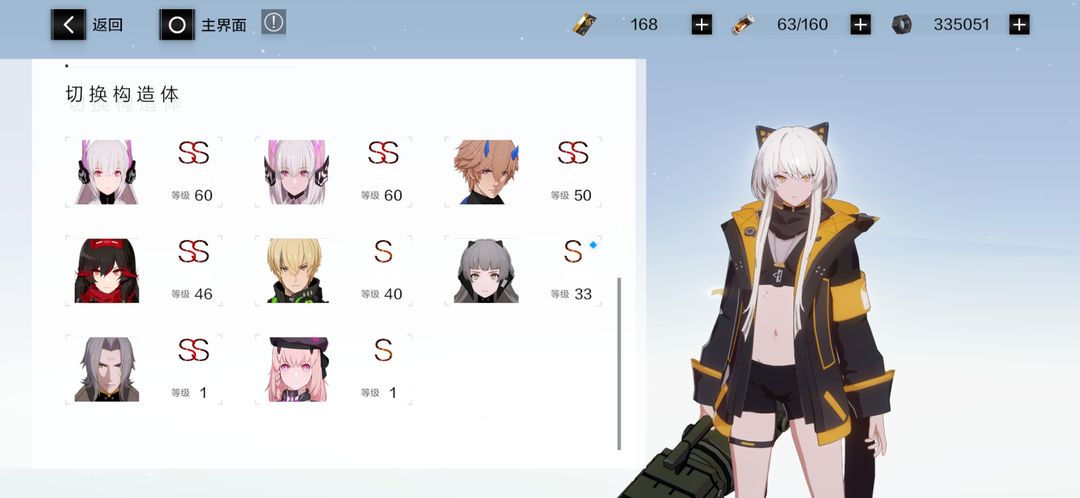Open the main menu circle icon
Image resolution: width=1080 pixels, height=498 pixels.
click(177, 25)
